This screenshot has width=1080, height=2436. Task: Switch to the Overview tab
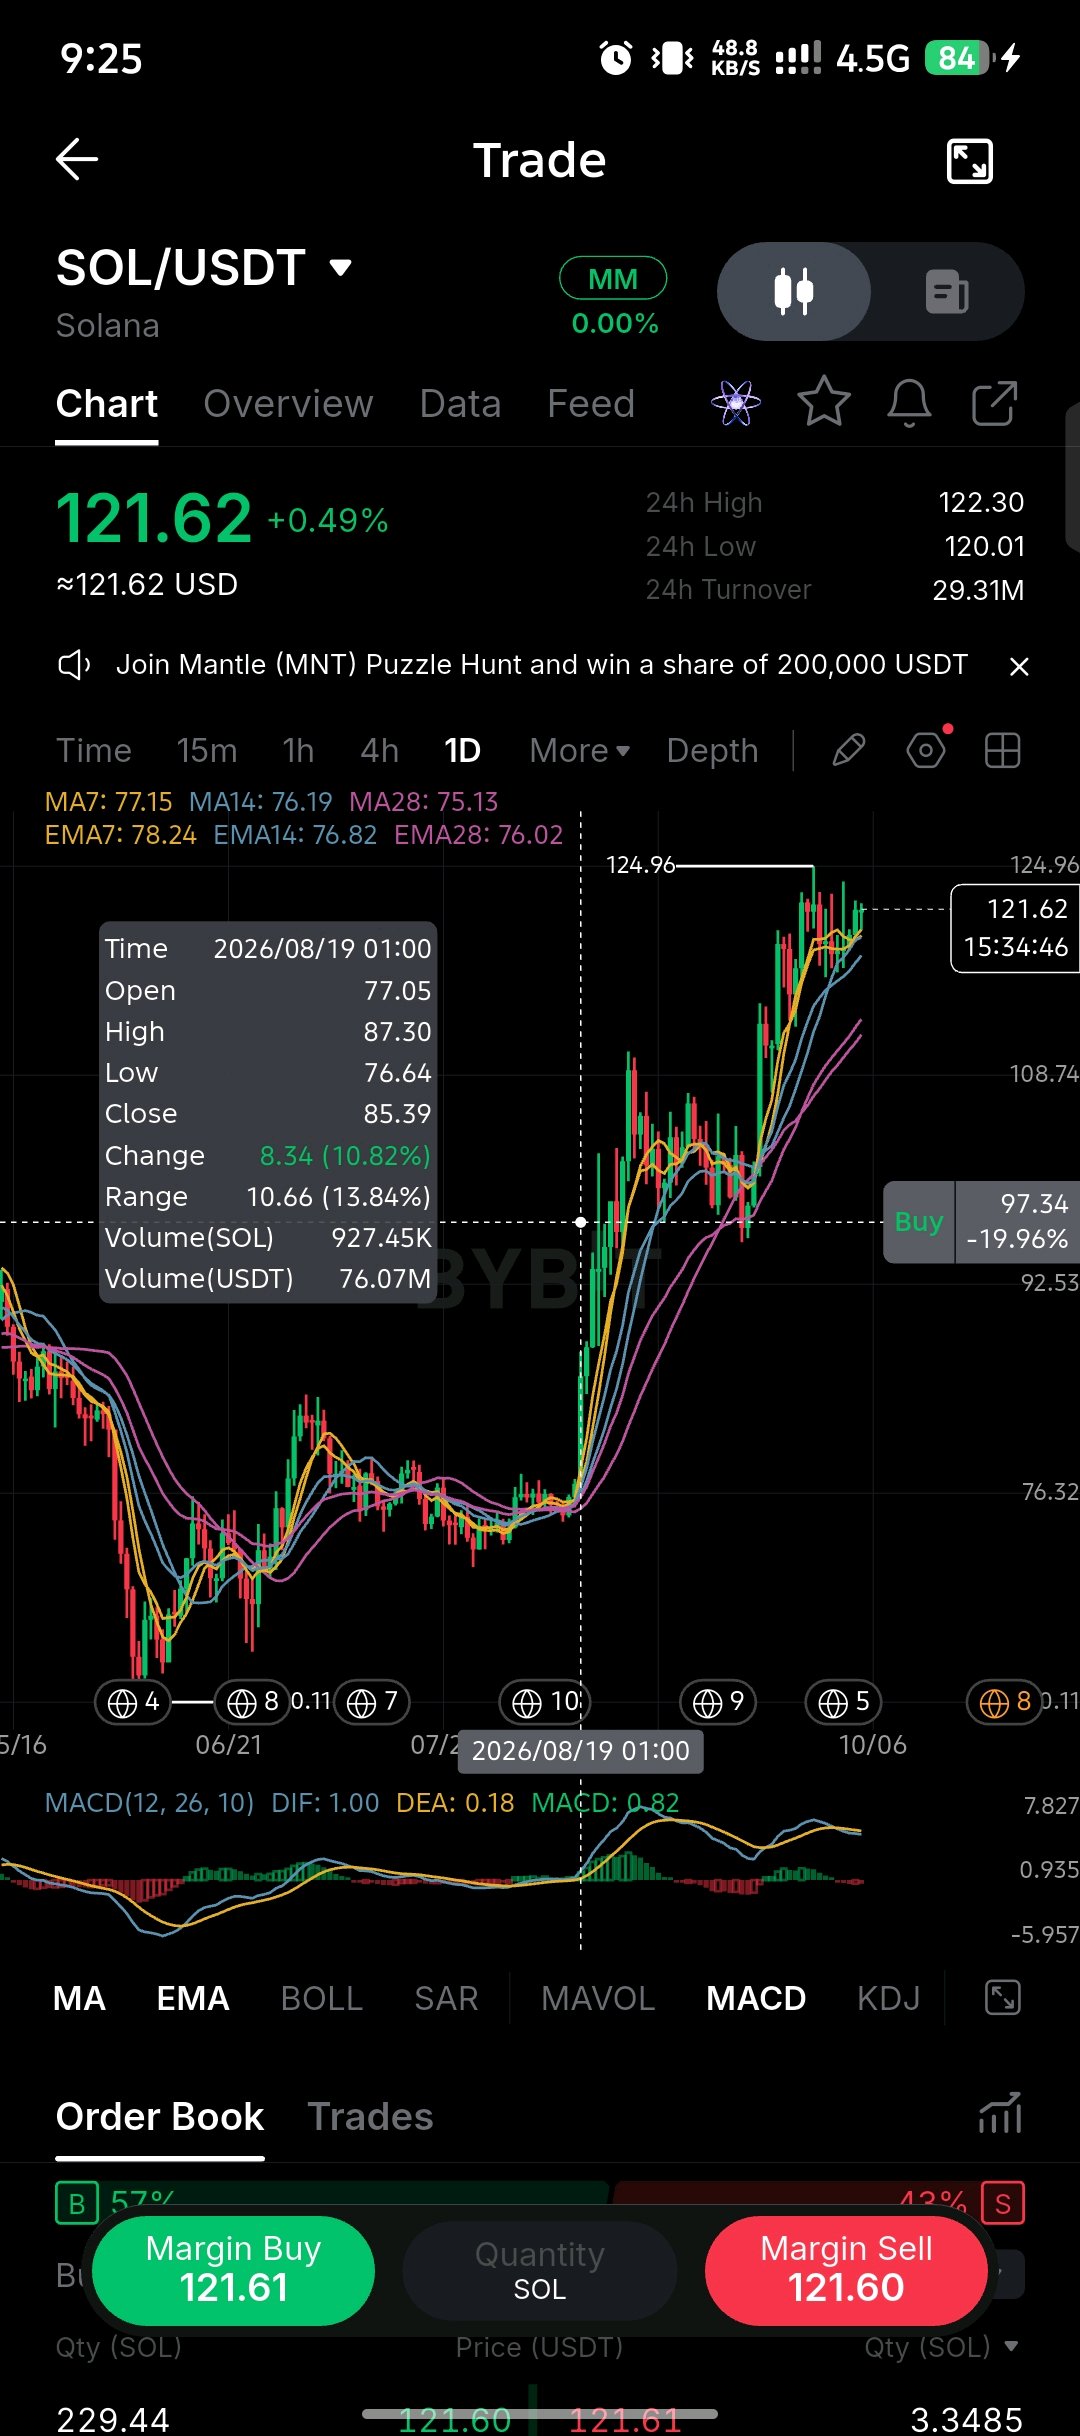coord(288,404)
